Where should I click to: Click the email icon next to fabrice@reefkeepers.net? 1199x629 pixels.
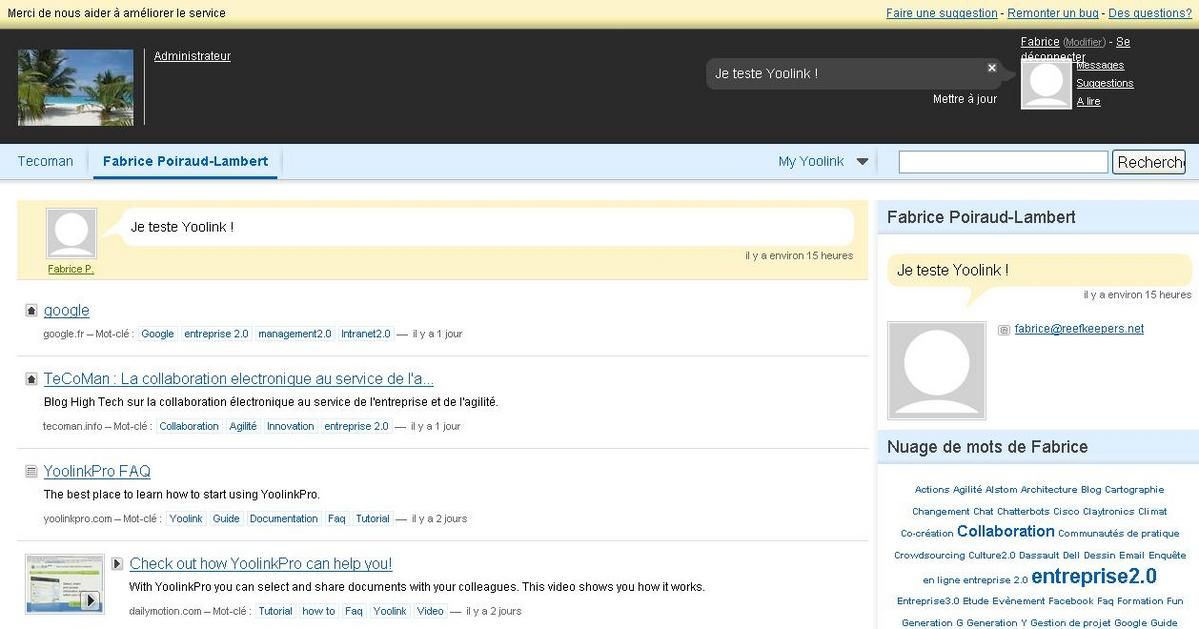(x=1004, y=329)
